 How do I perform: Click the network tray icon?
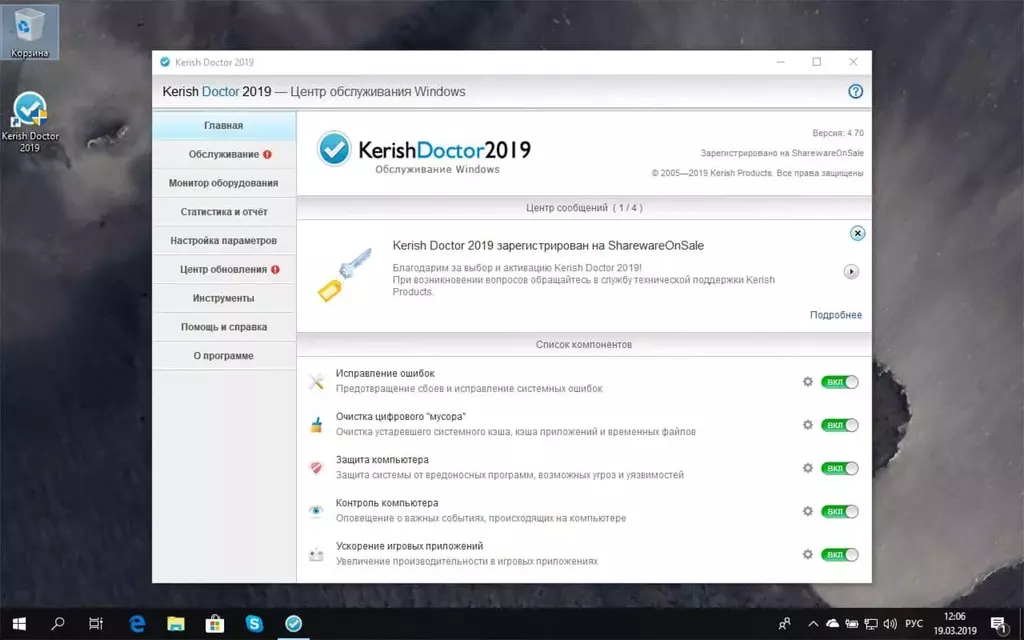871,624
